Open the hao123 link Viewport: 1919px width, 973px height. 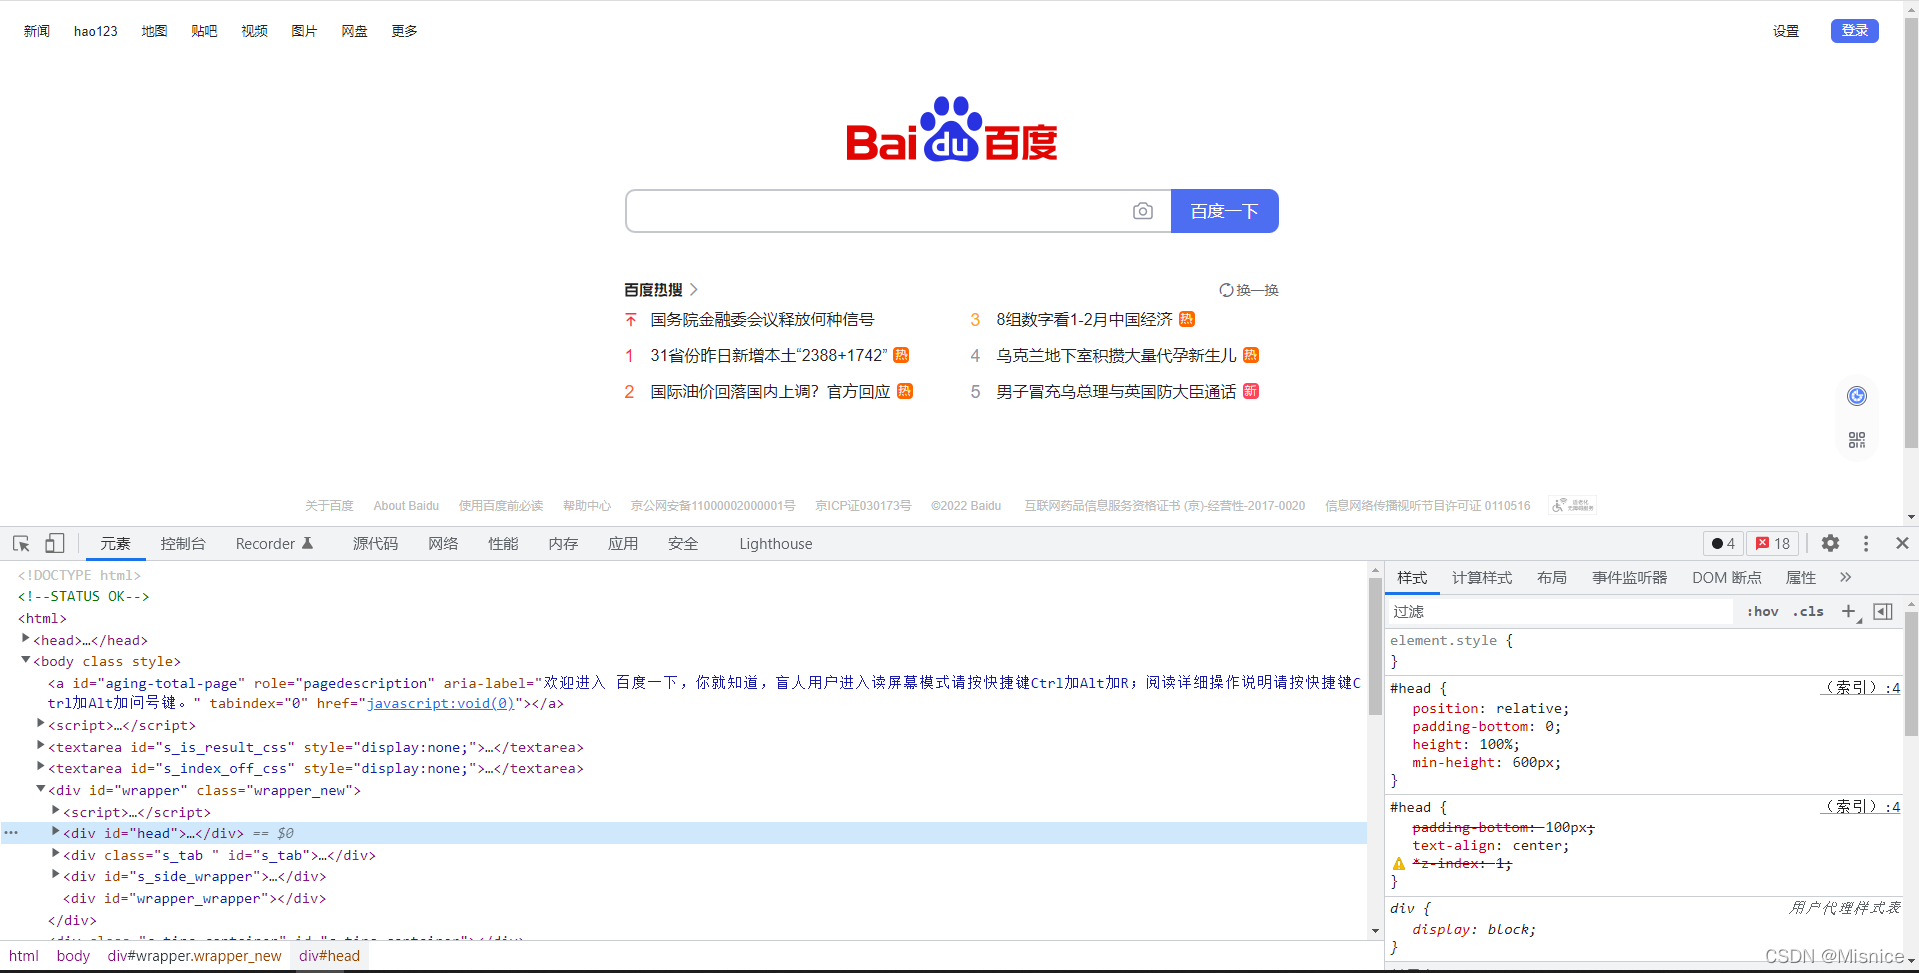click(x=96, y=31)
